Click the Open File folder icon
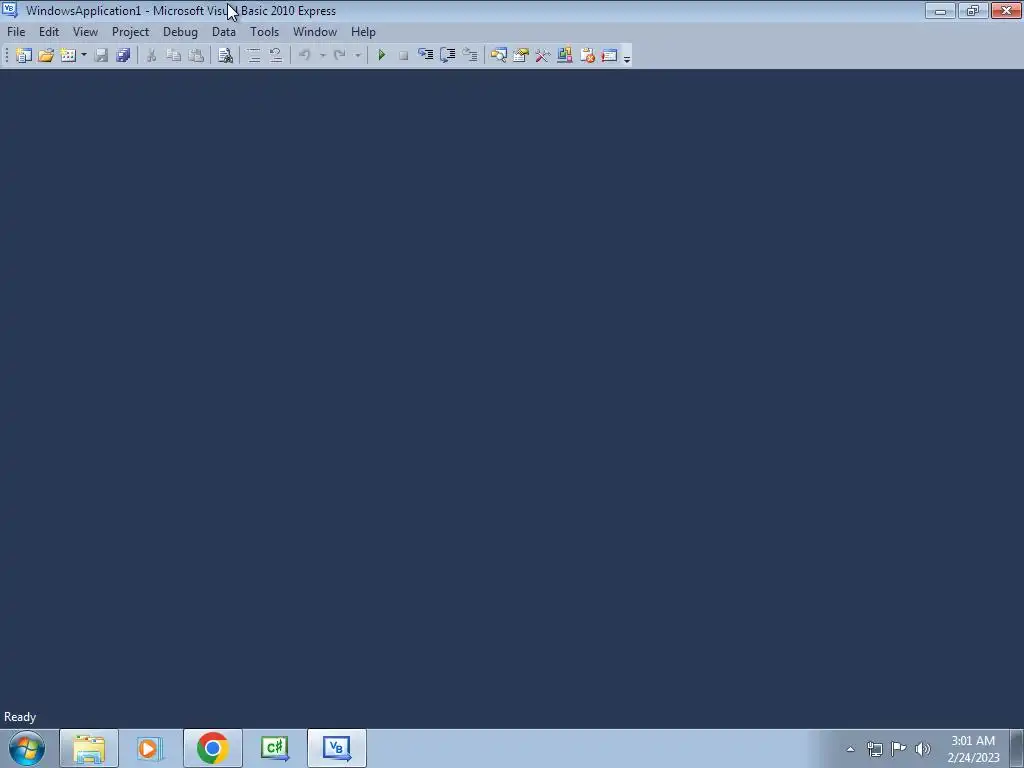 pos(46,56)
